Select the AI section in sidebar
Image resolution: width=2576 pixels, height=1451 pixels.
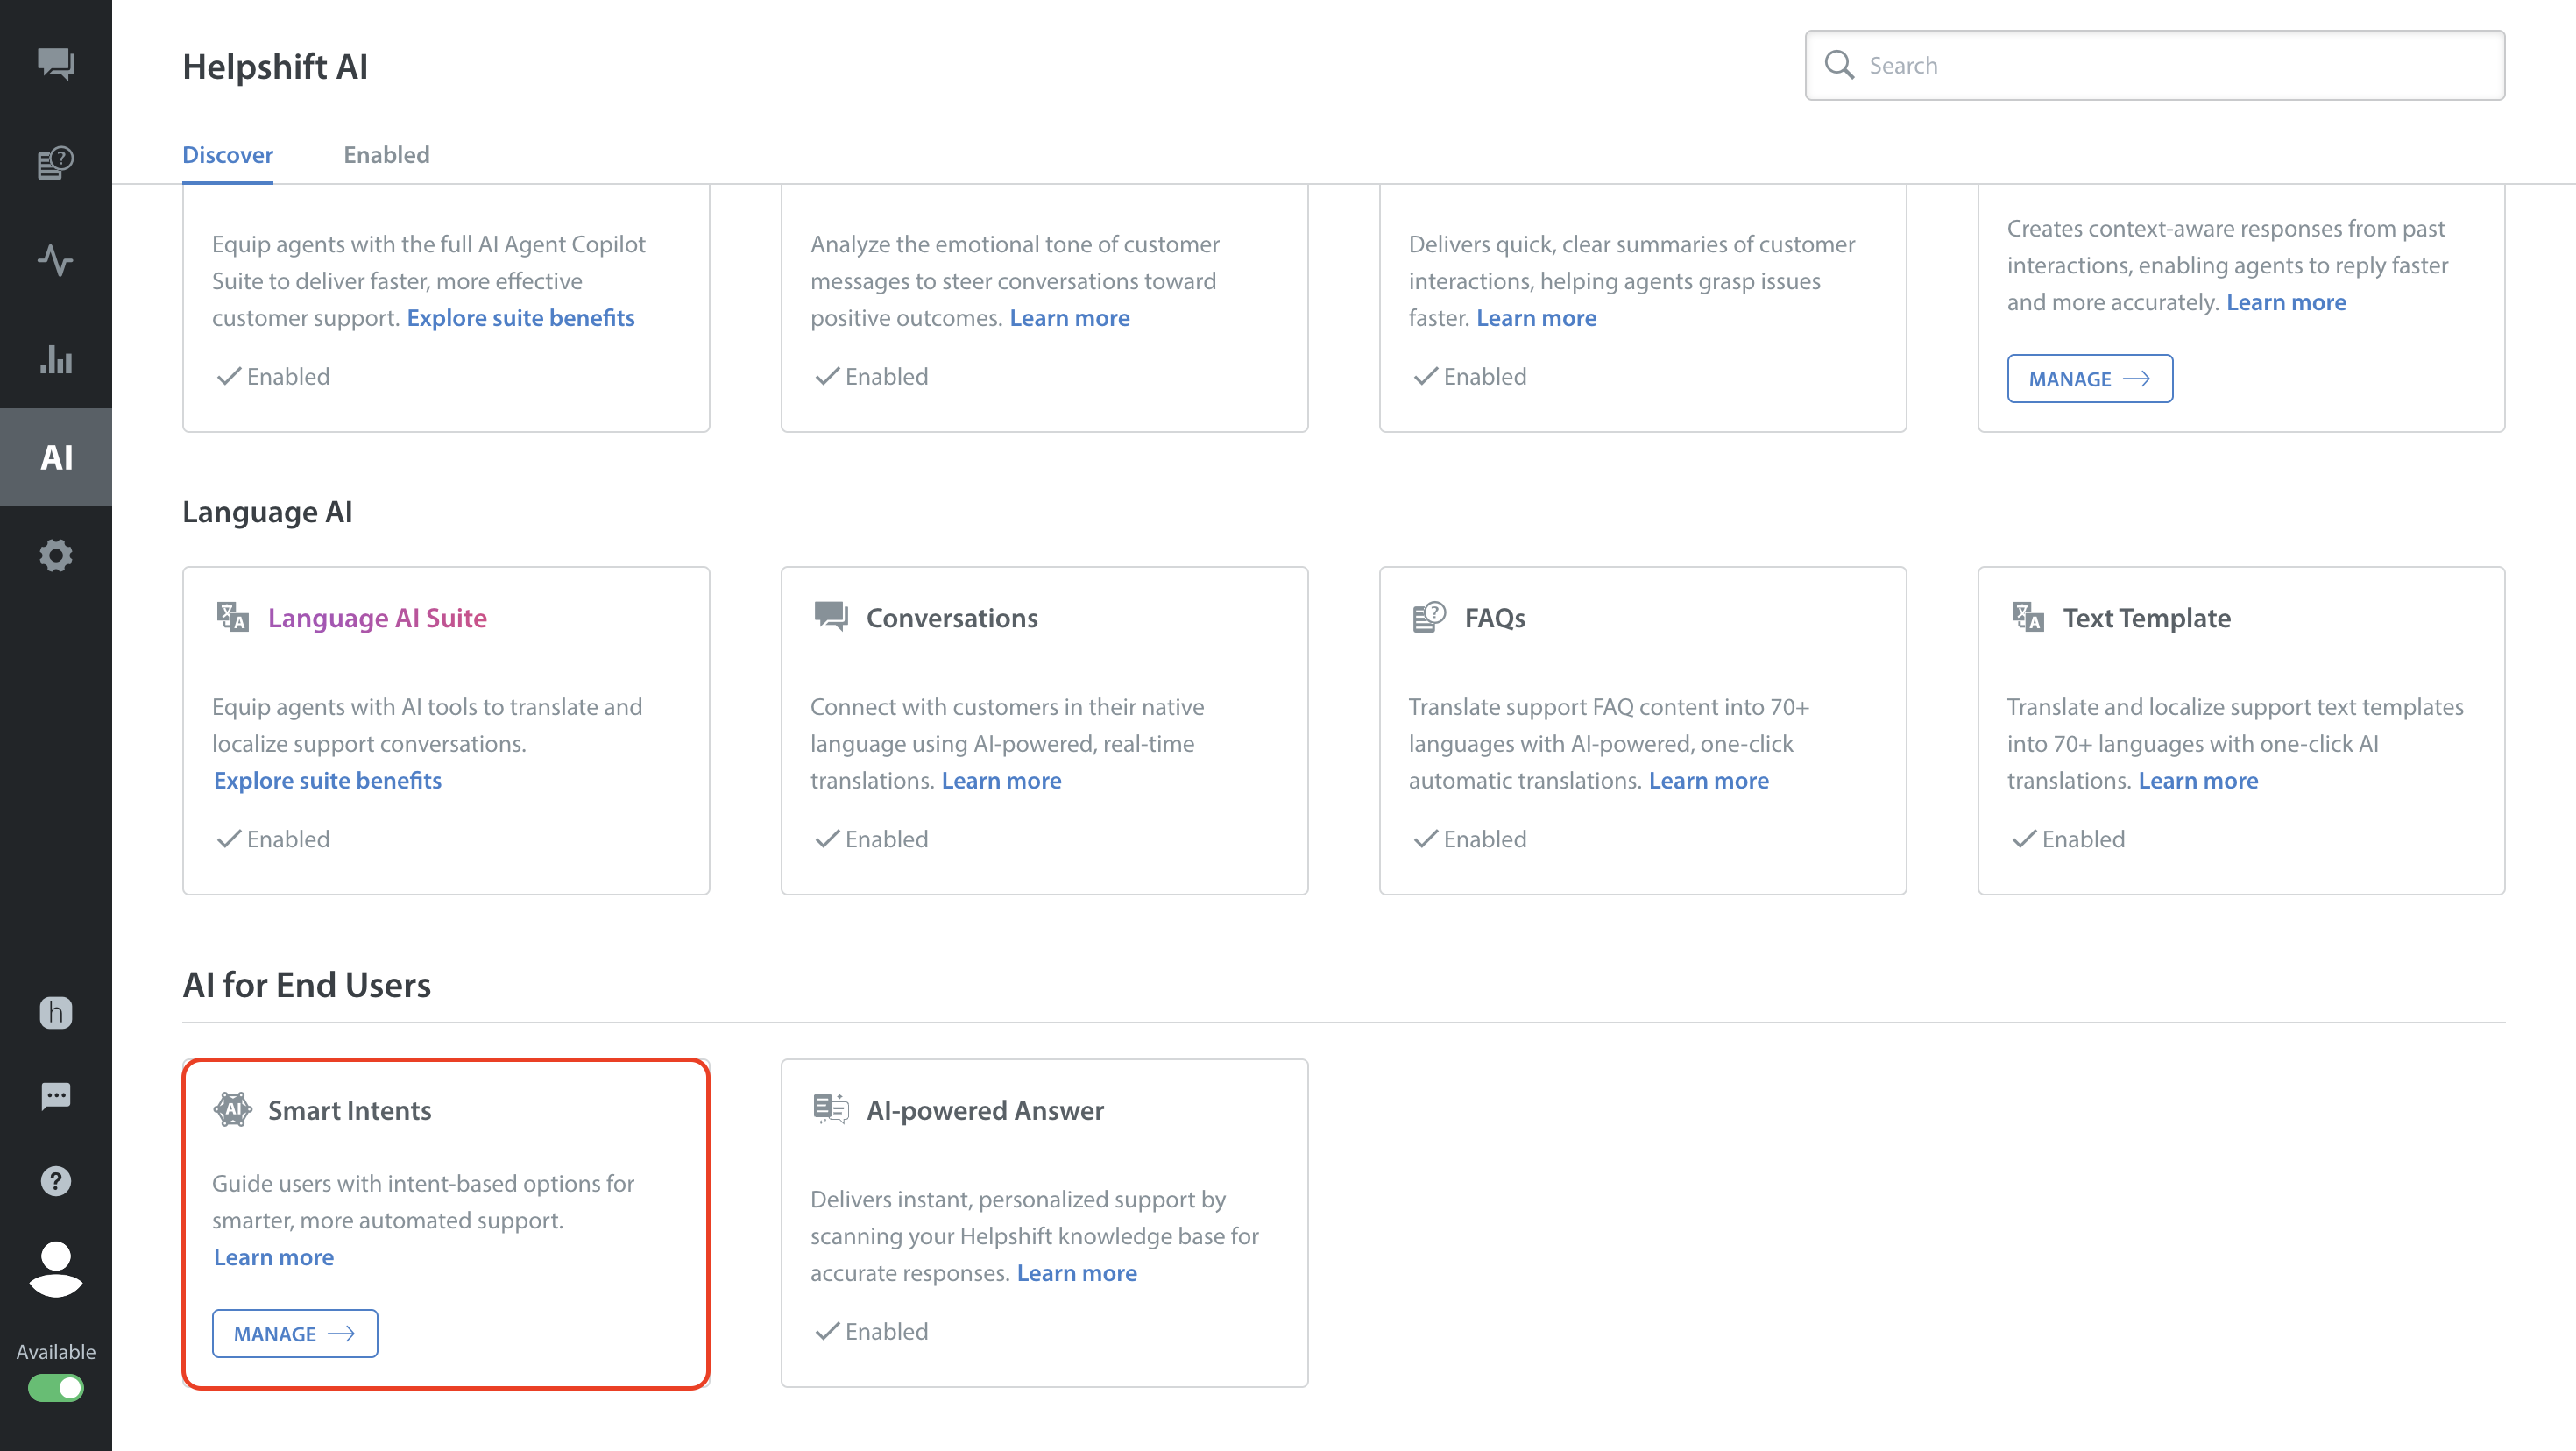(56, 457)
